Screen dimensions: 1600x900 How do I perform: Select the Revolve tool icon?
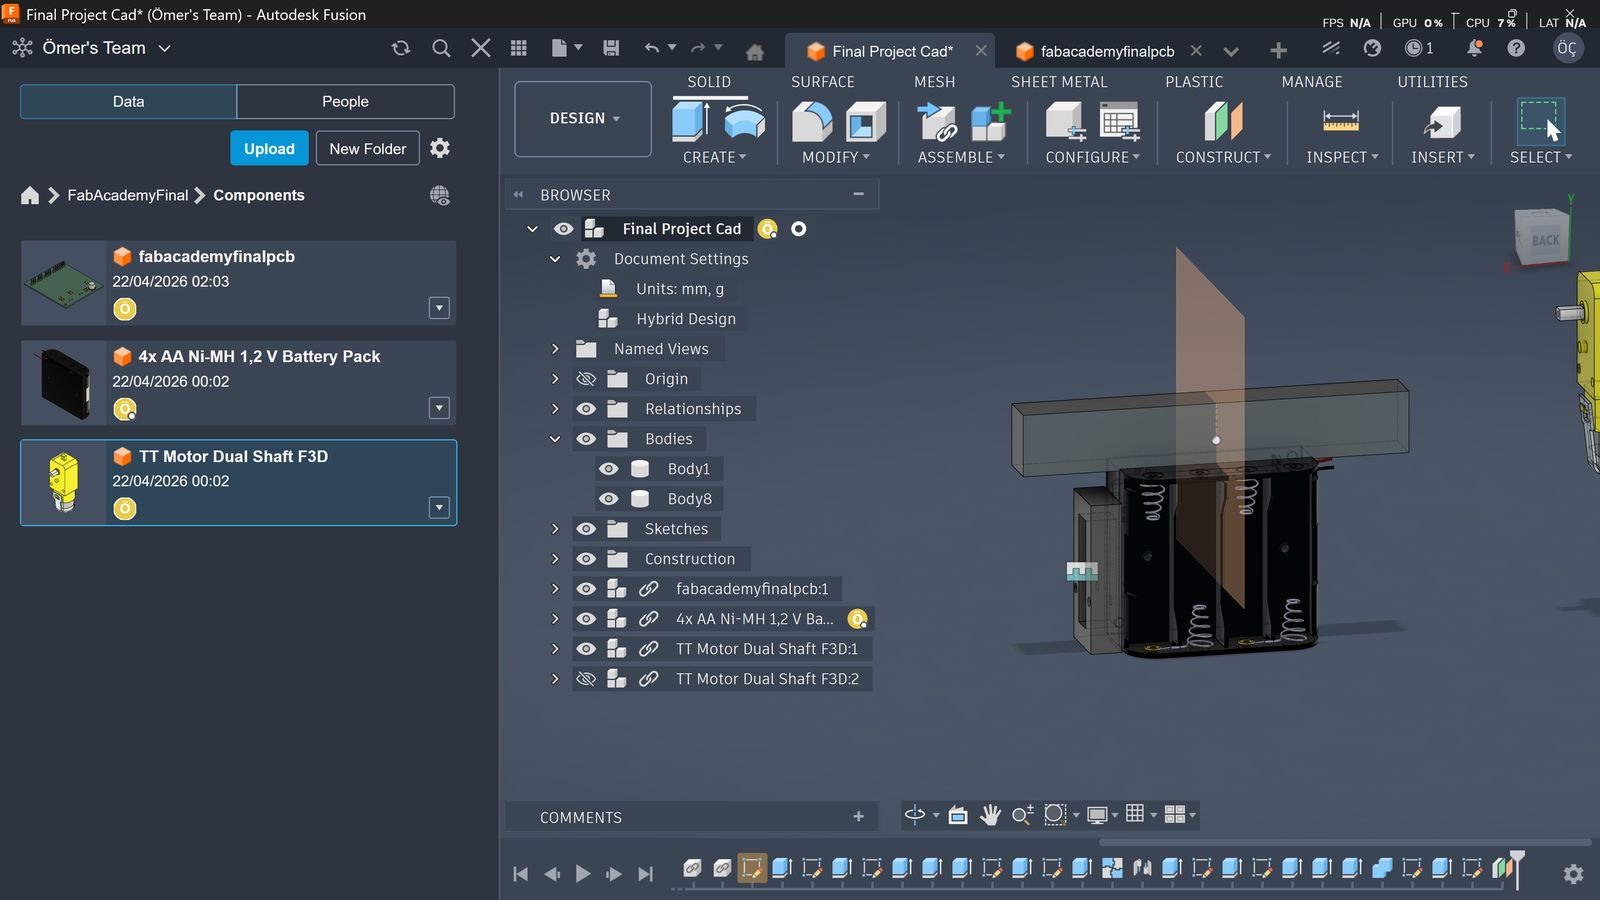tap(744, 122)
